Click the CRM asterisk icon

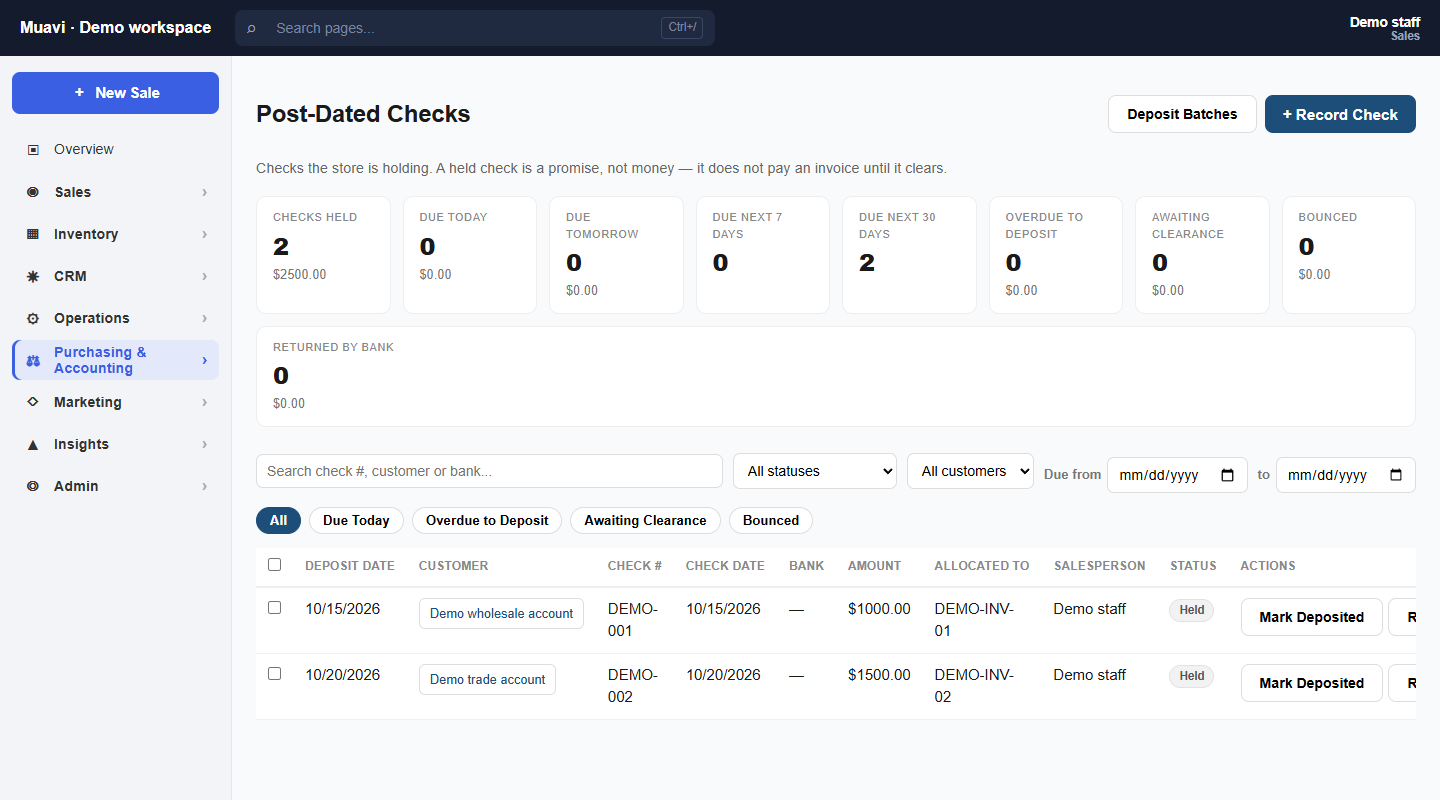tap(33, 276)
